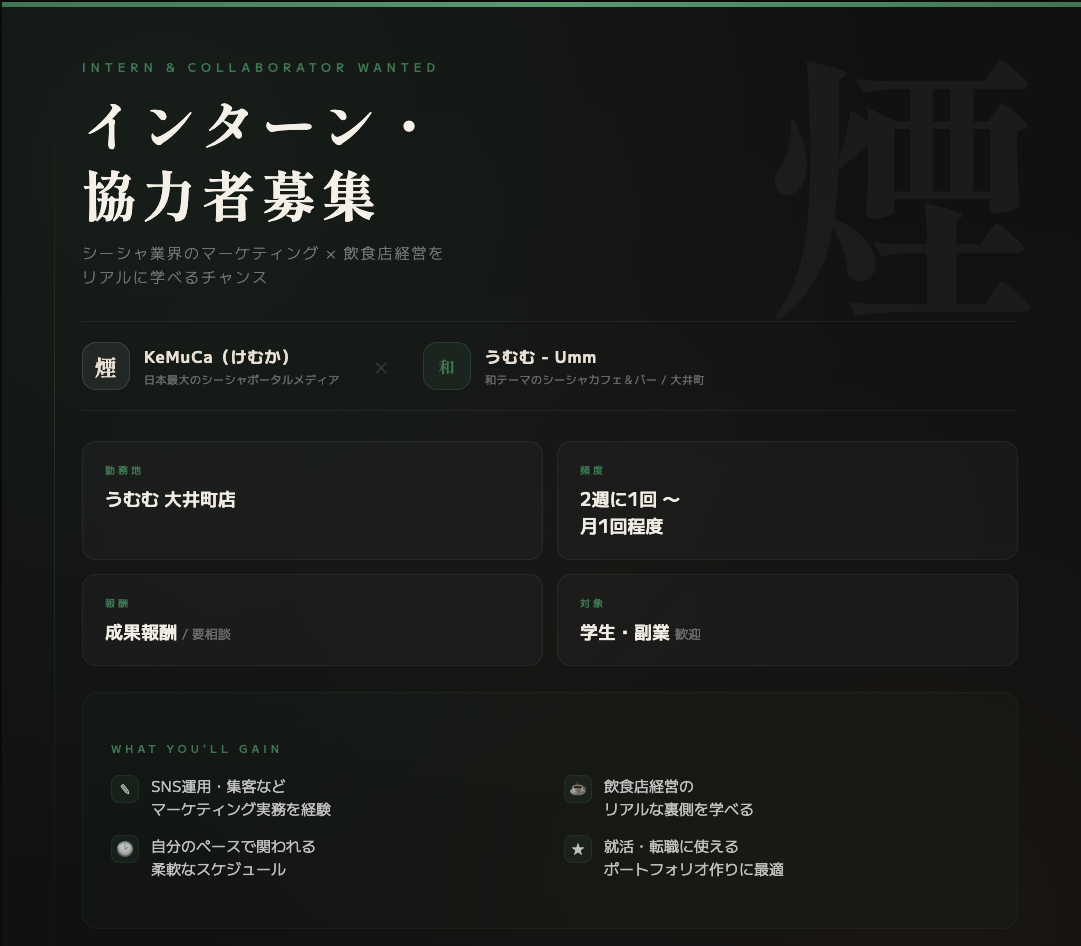Select the star icon beside 就活・転職に使える
This screenshot has width=1081, height=946.
577,849
